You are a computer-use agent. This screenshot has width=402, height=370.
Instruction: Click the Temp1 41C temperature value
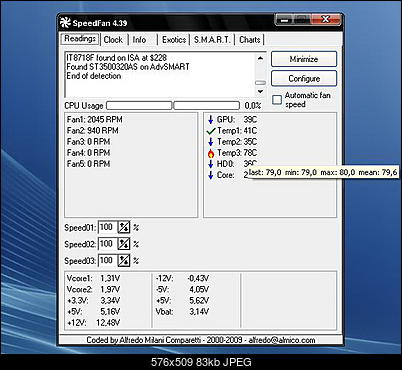click(x=250, y=131)
